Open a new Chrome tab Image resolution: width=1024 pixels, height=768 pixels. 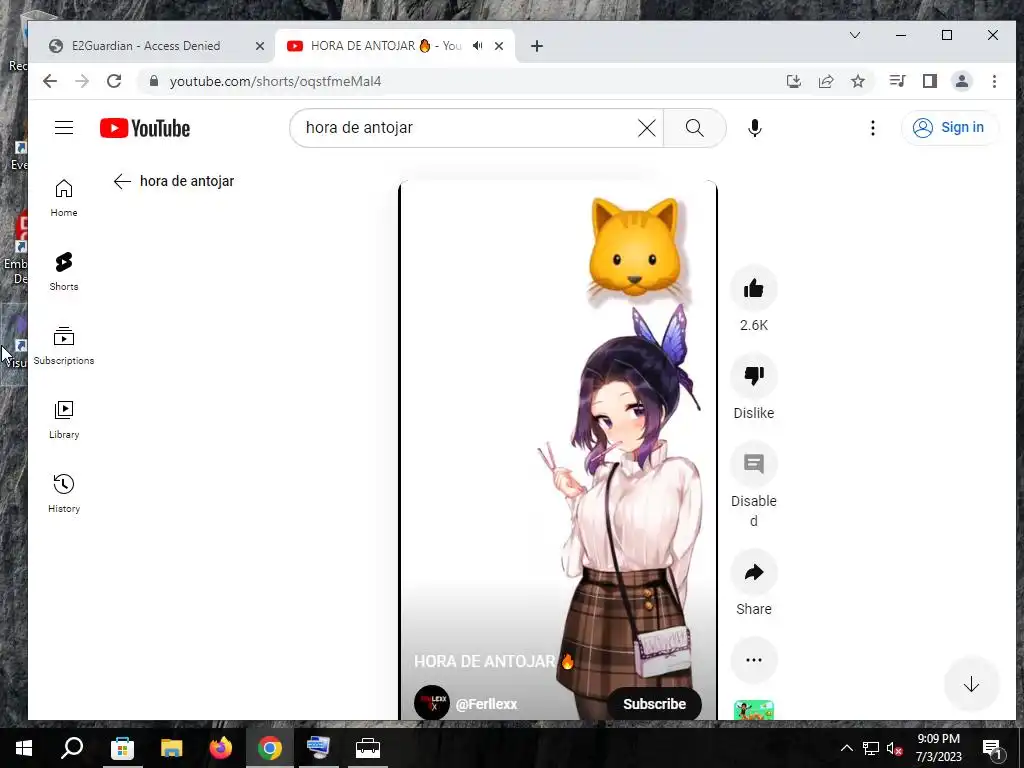pos(537,46)
